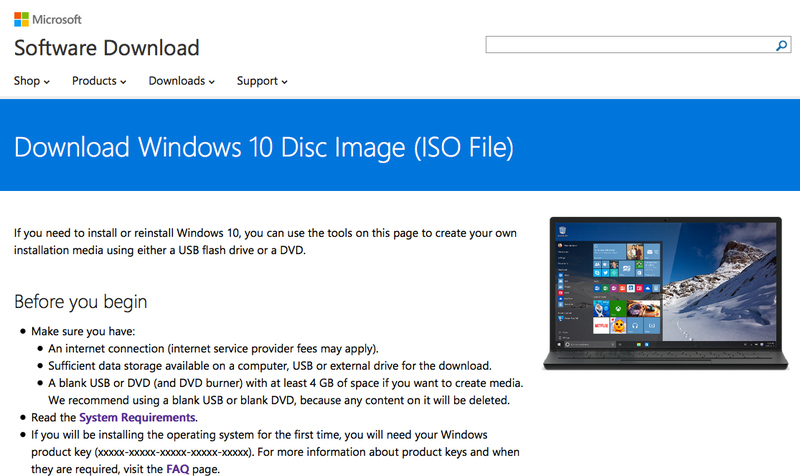Click the Software Download heading
Screen dimensions: 800x476
coord(107,48)
